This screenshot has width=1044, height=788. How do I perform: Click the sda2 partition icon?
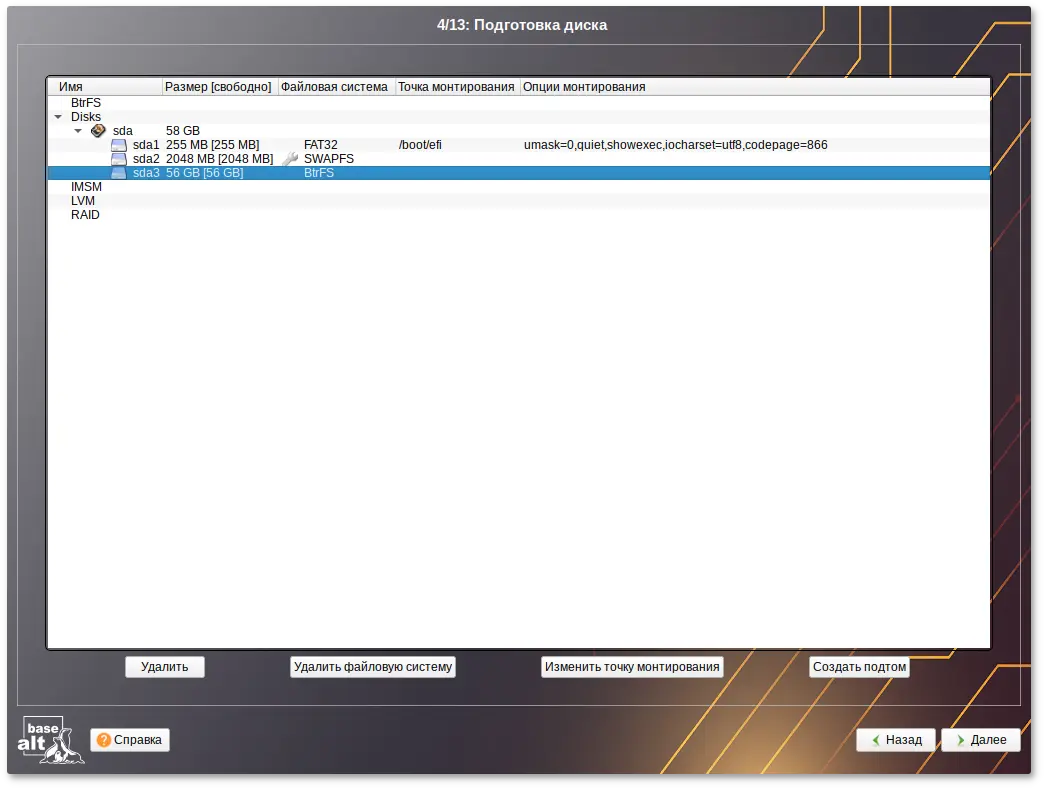pyautogui.click(x=119, y=159)
